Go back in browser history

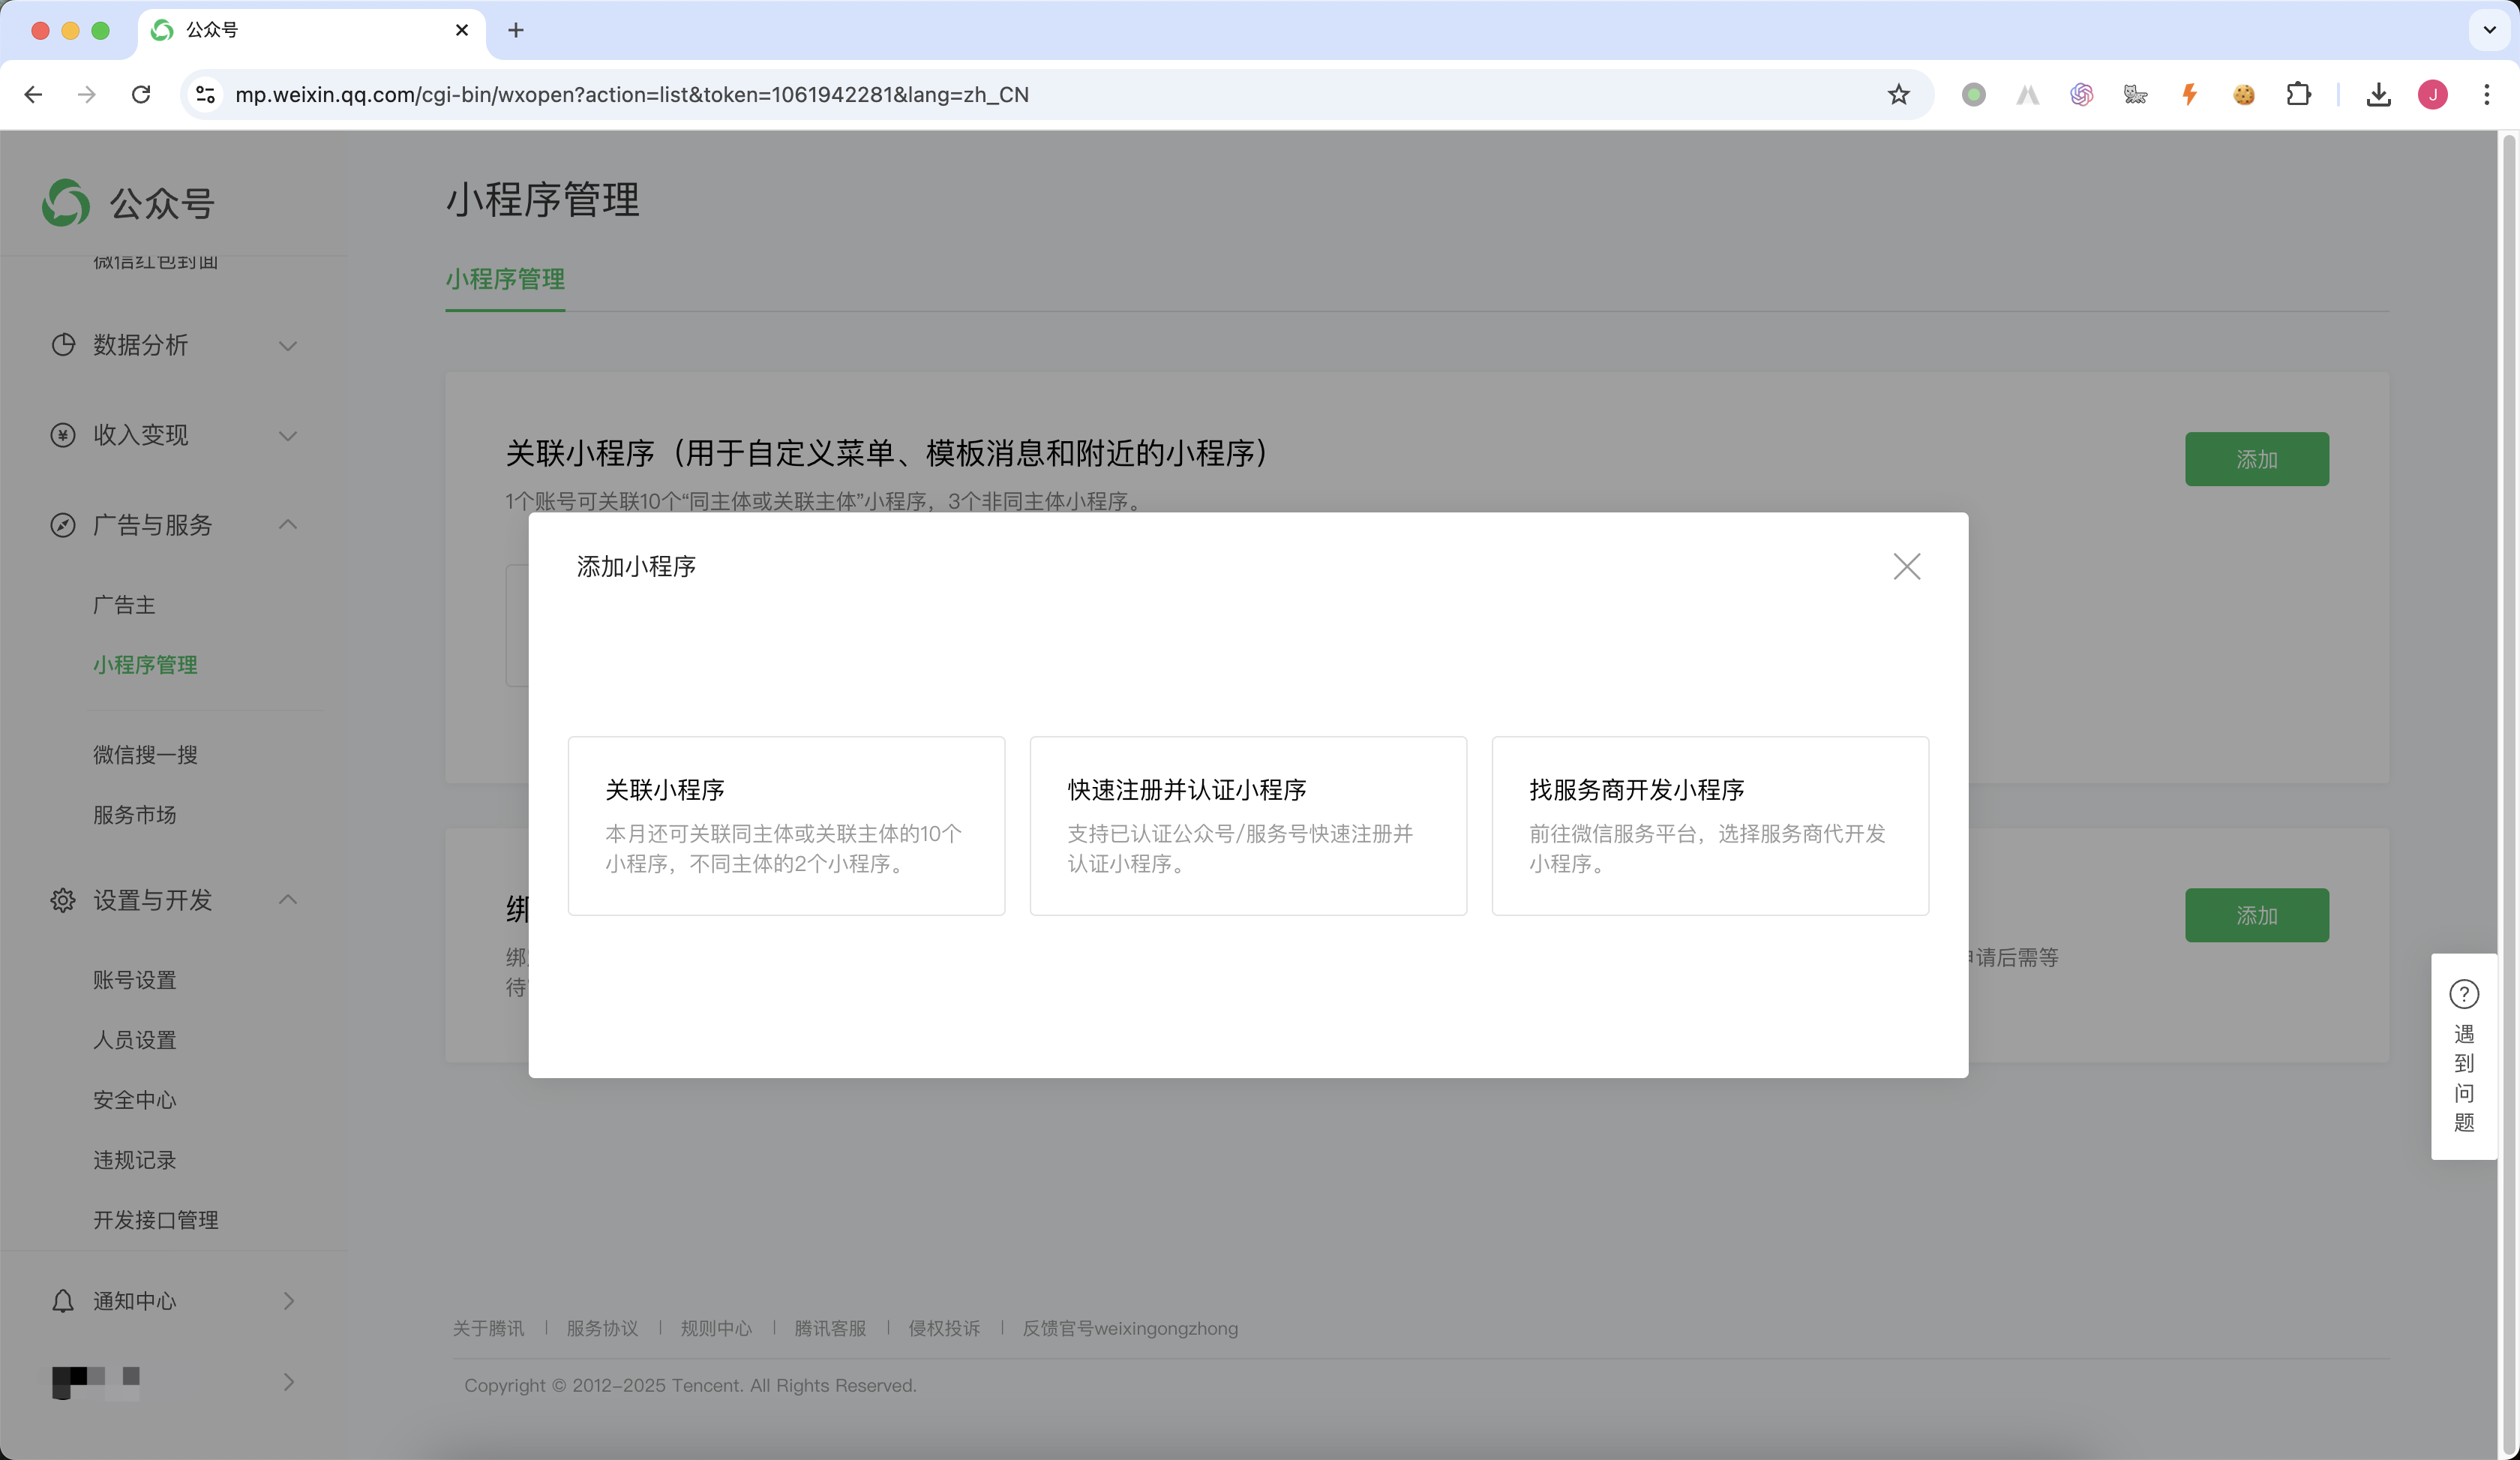(x=33, y=94)
